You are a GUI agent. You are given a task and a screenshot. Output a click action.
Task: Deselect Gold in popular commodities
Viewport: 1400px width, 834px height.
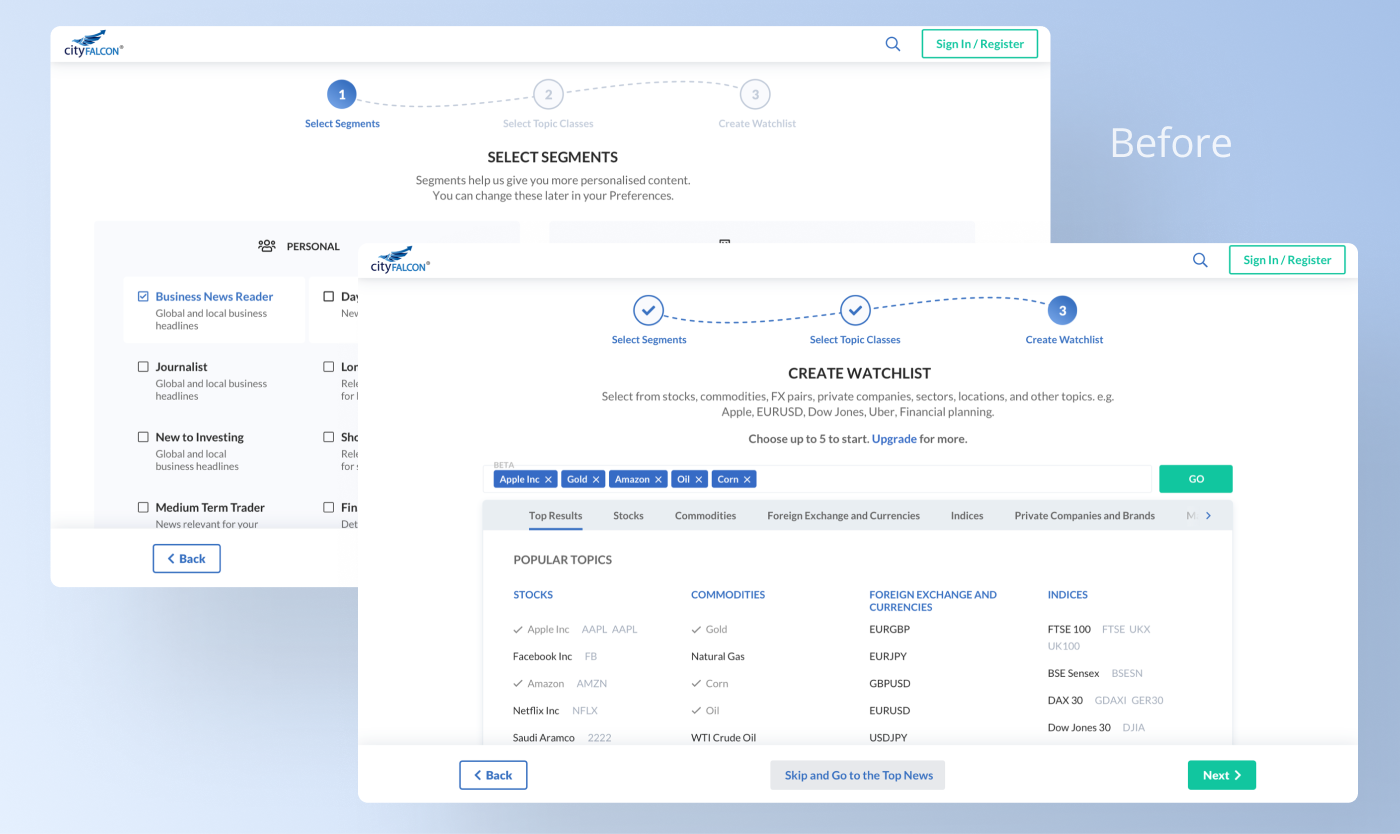coord(709,629)
